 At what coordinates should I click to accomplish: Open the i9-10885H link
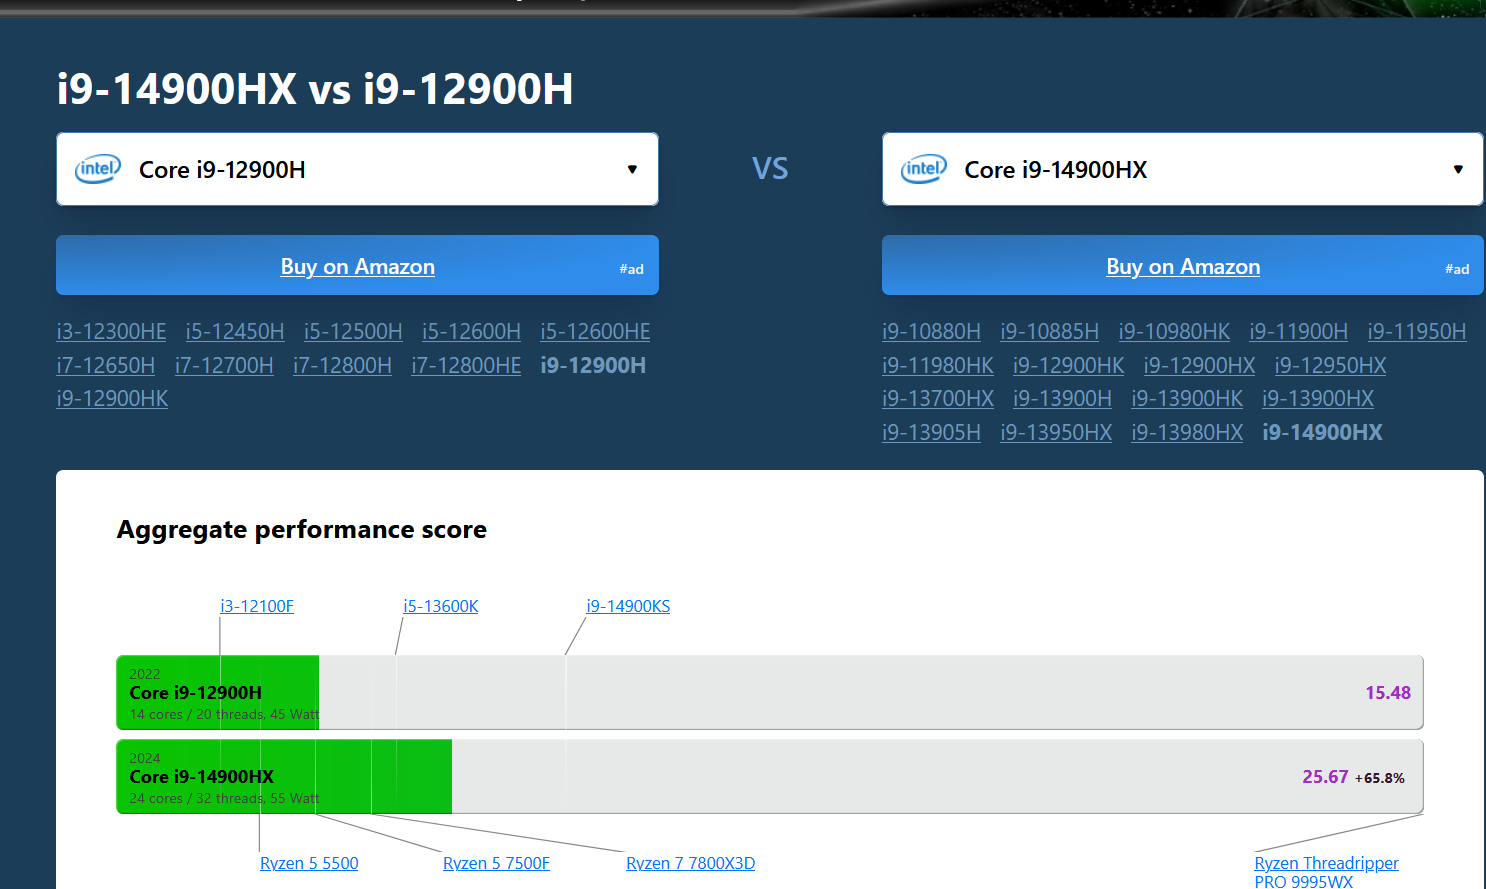(x=1049, y=331)
